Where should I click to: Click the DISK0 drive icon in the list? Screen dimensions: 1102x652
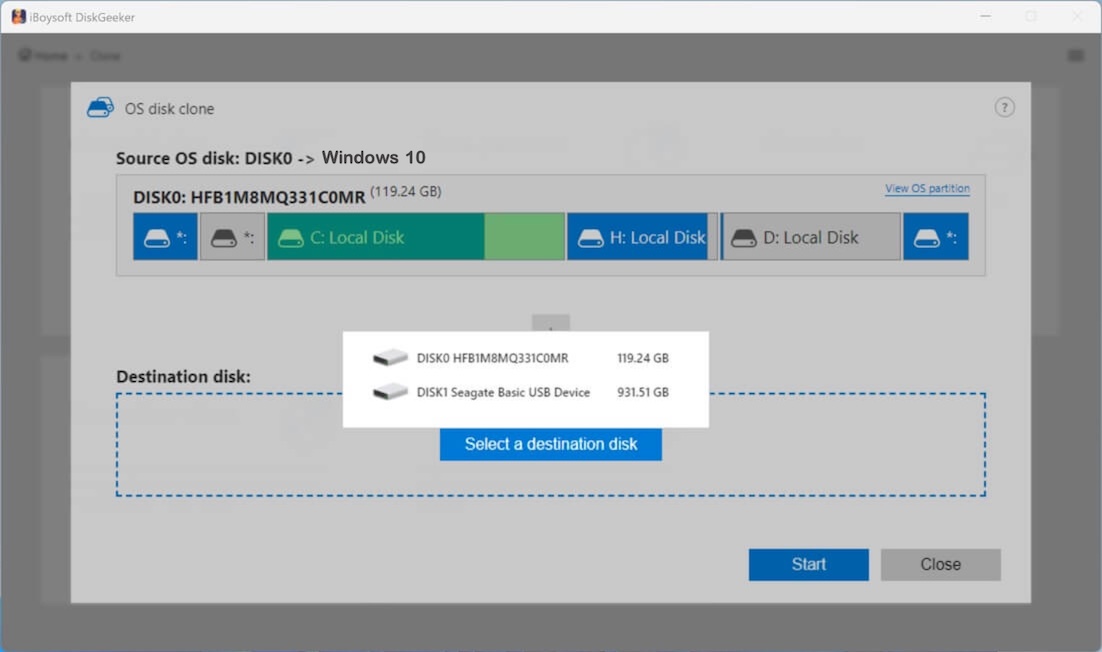point(389,356)
